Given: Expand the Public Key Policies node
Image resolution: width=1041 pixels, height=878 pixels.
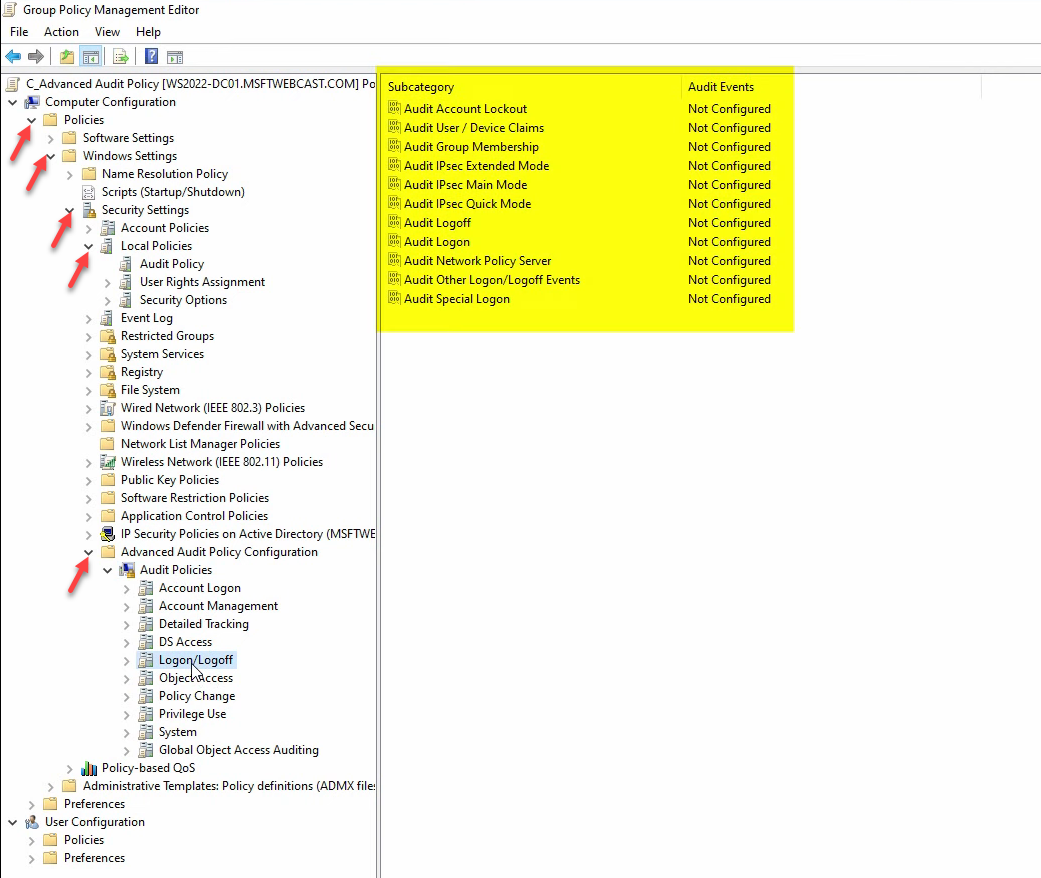Looking at the screenshot, I should 88,480.
